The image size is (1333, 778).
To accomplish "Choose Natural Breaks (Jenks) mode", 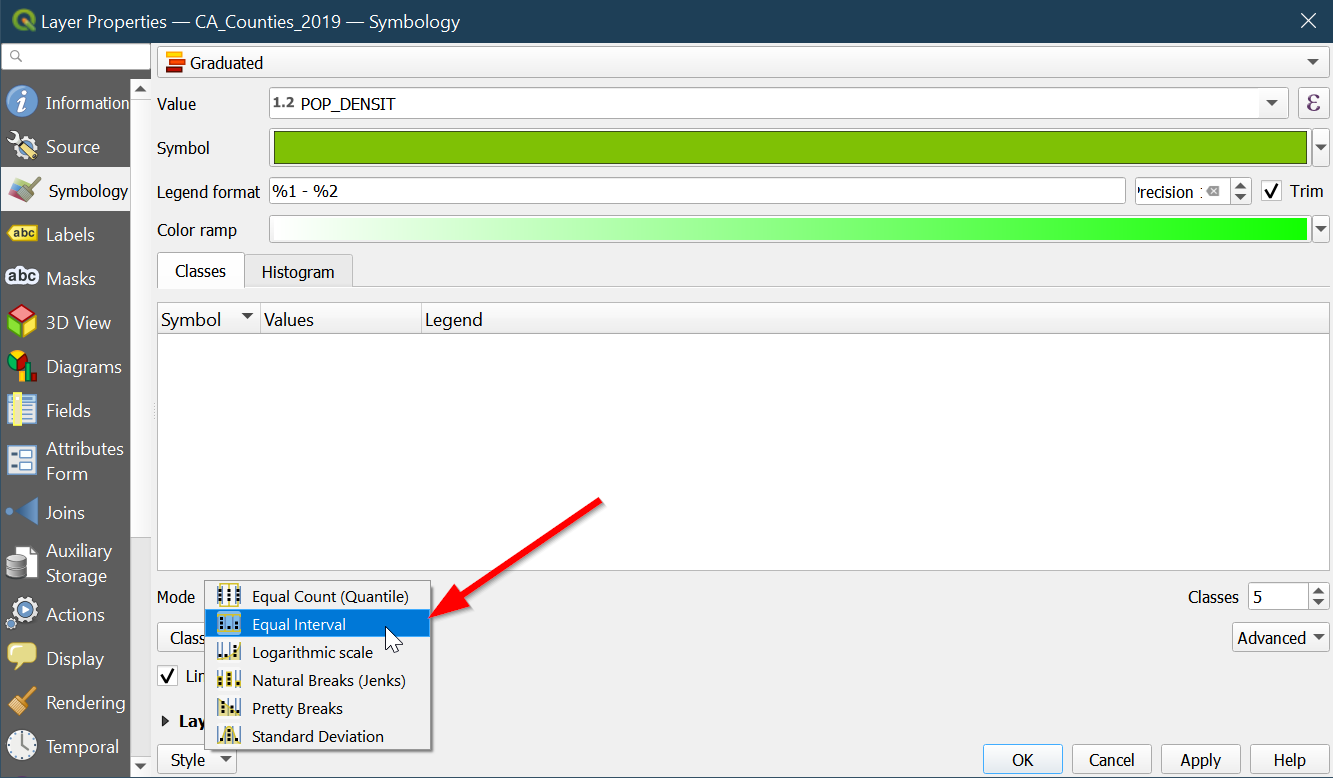I will click(x=328, y=680).
